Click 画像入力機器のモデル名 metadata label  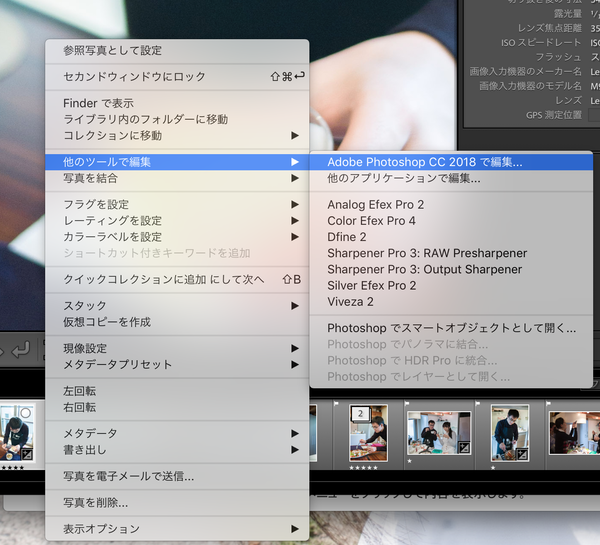(x=530, y=86)
